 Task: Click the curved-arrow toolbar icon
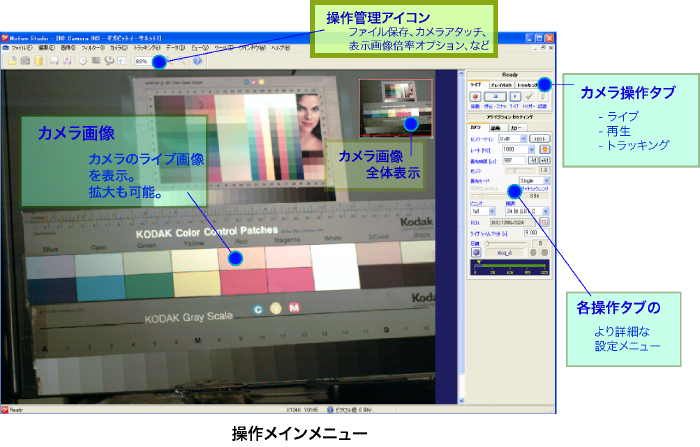109,61
